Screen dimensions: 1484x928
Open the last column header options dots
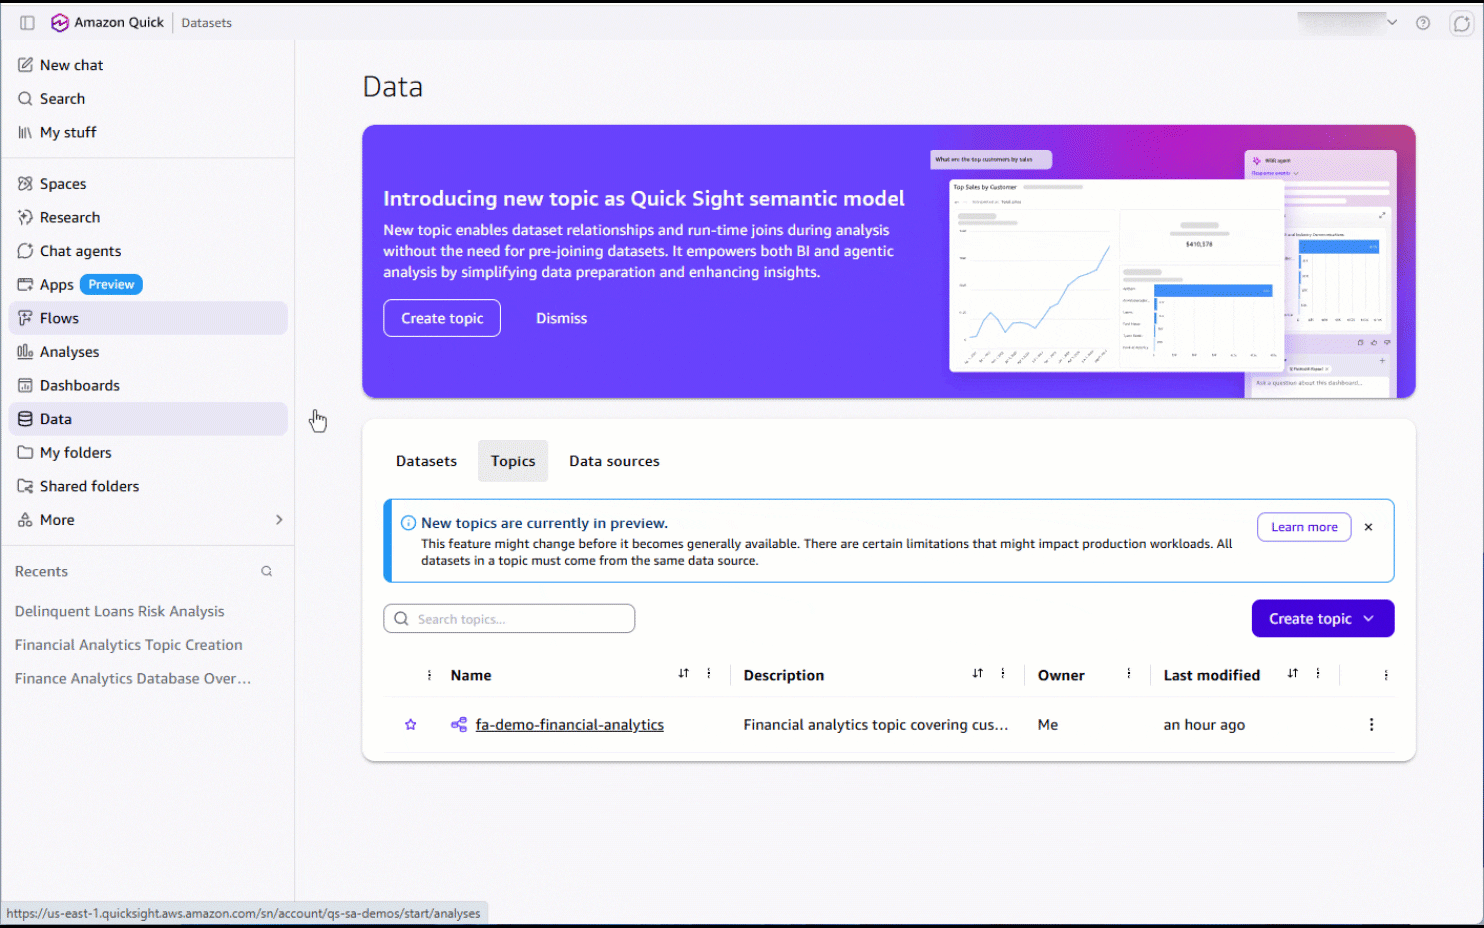coord(1386,676)
